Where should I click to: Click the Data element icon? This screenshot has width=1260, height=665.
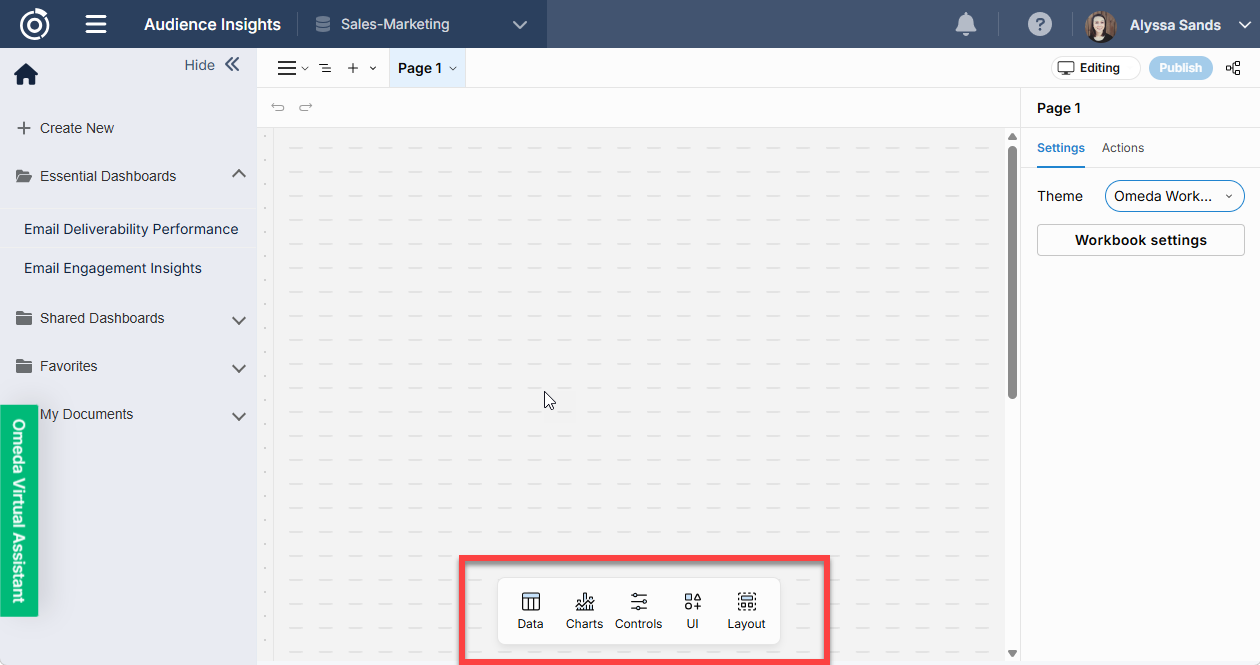(x=530, y=610)
